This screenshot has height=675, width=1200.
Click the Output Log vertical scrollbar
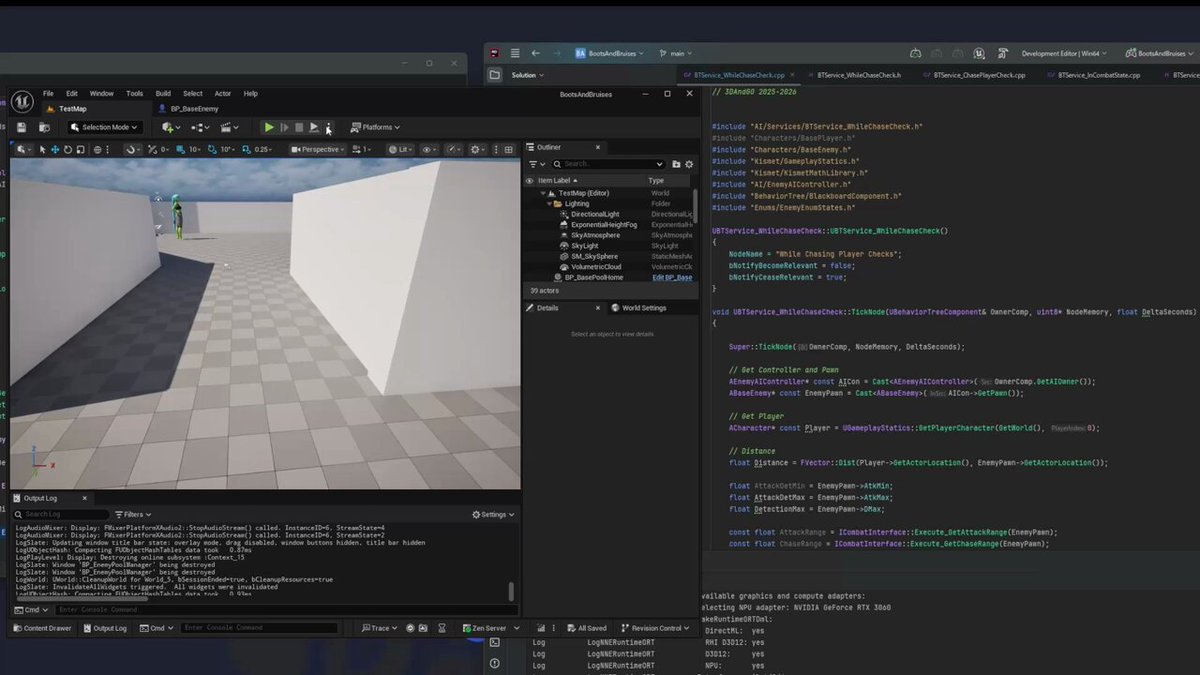511,590
